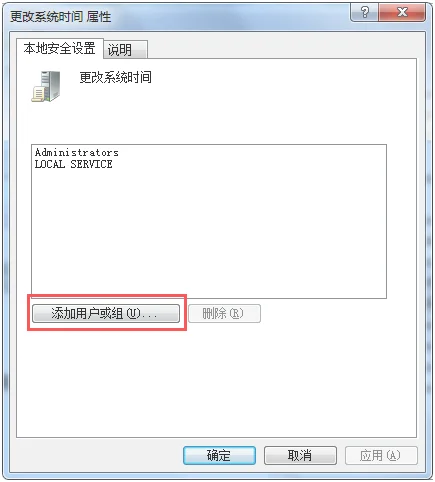This screenshot has width=435, height=482.
Task: Click the disabled 应用(A) button
Action: click(381, 455)
